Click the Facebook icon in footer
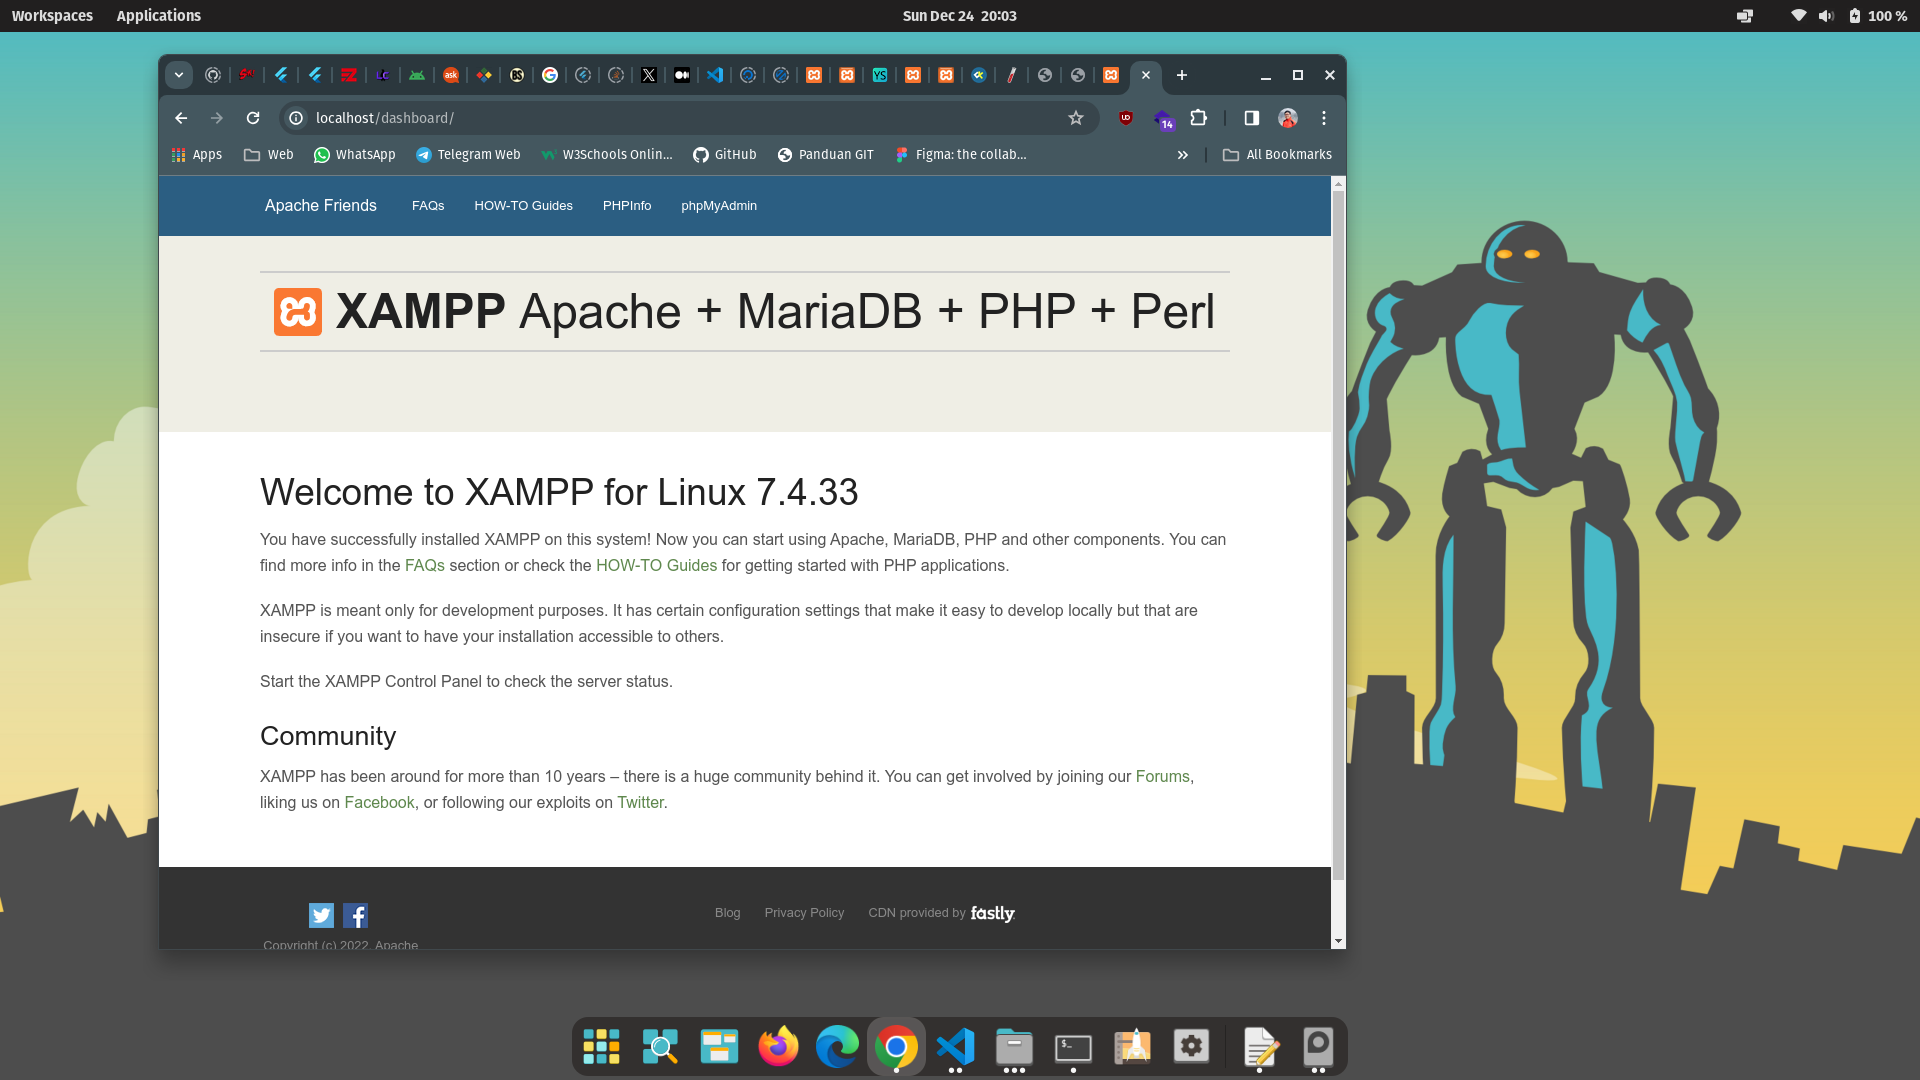1920x1080 pixels. 355,915
